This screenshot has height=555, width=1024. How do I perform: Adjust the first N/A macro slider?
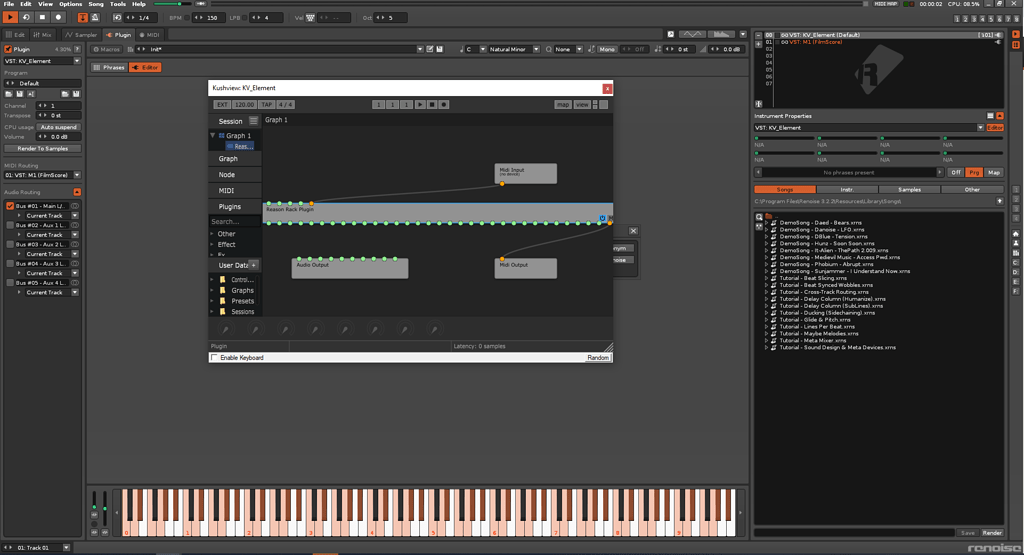coord(784,138)
